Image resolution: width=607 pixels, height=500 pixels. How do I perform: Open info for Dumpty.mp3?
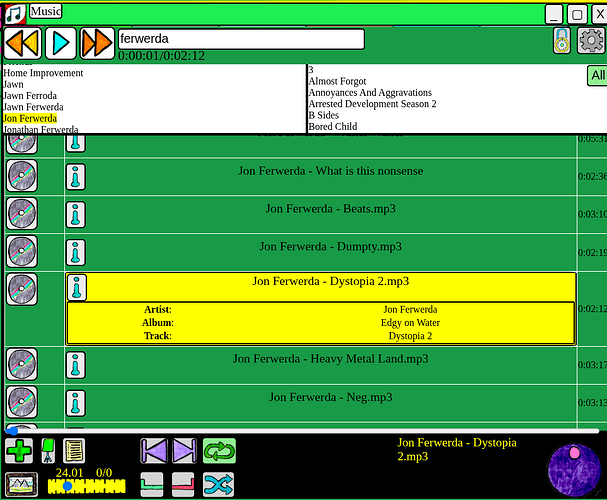[75, 253]
